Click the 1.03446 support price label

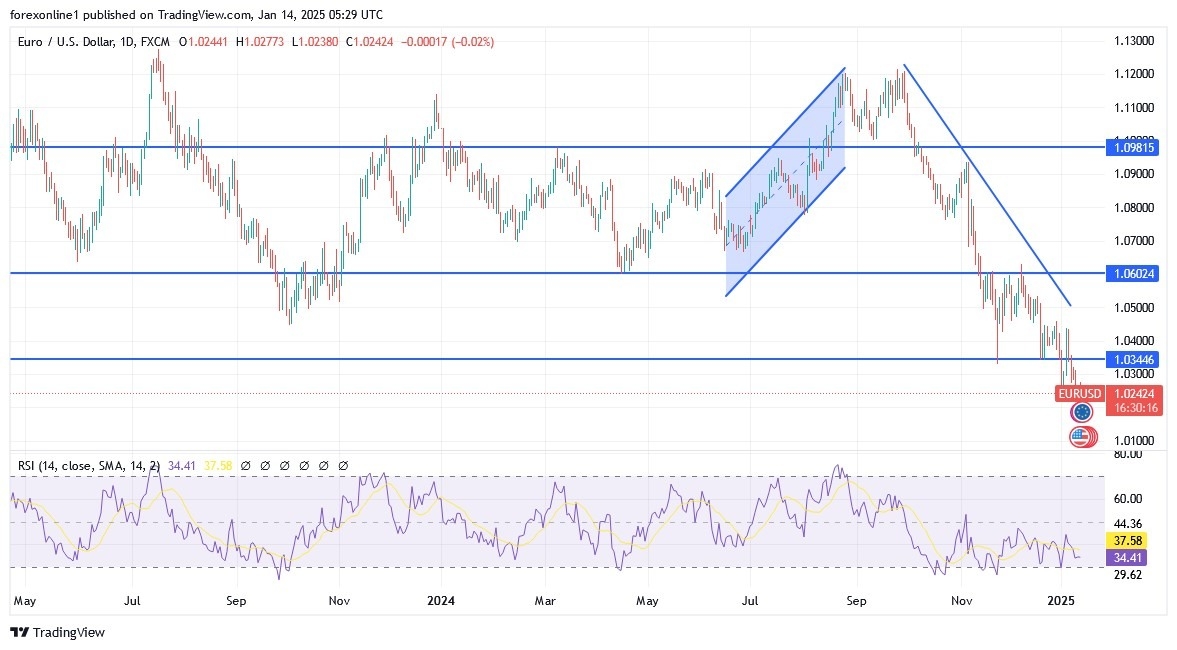[x=1135, y=359]
